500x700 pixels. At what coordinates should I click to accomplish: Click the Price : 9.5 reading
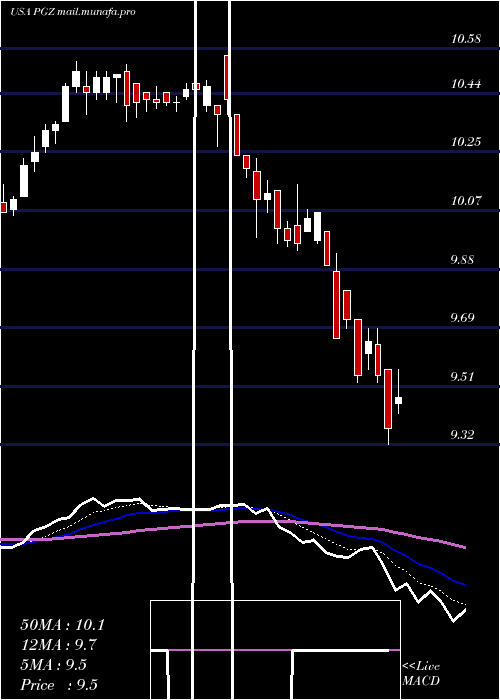click(59, 685)
